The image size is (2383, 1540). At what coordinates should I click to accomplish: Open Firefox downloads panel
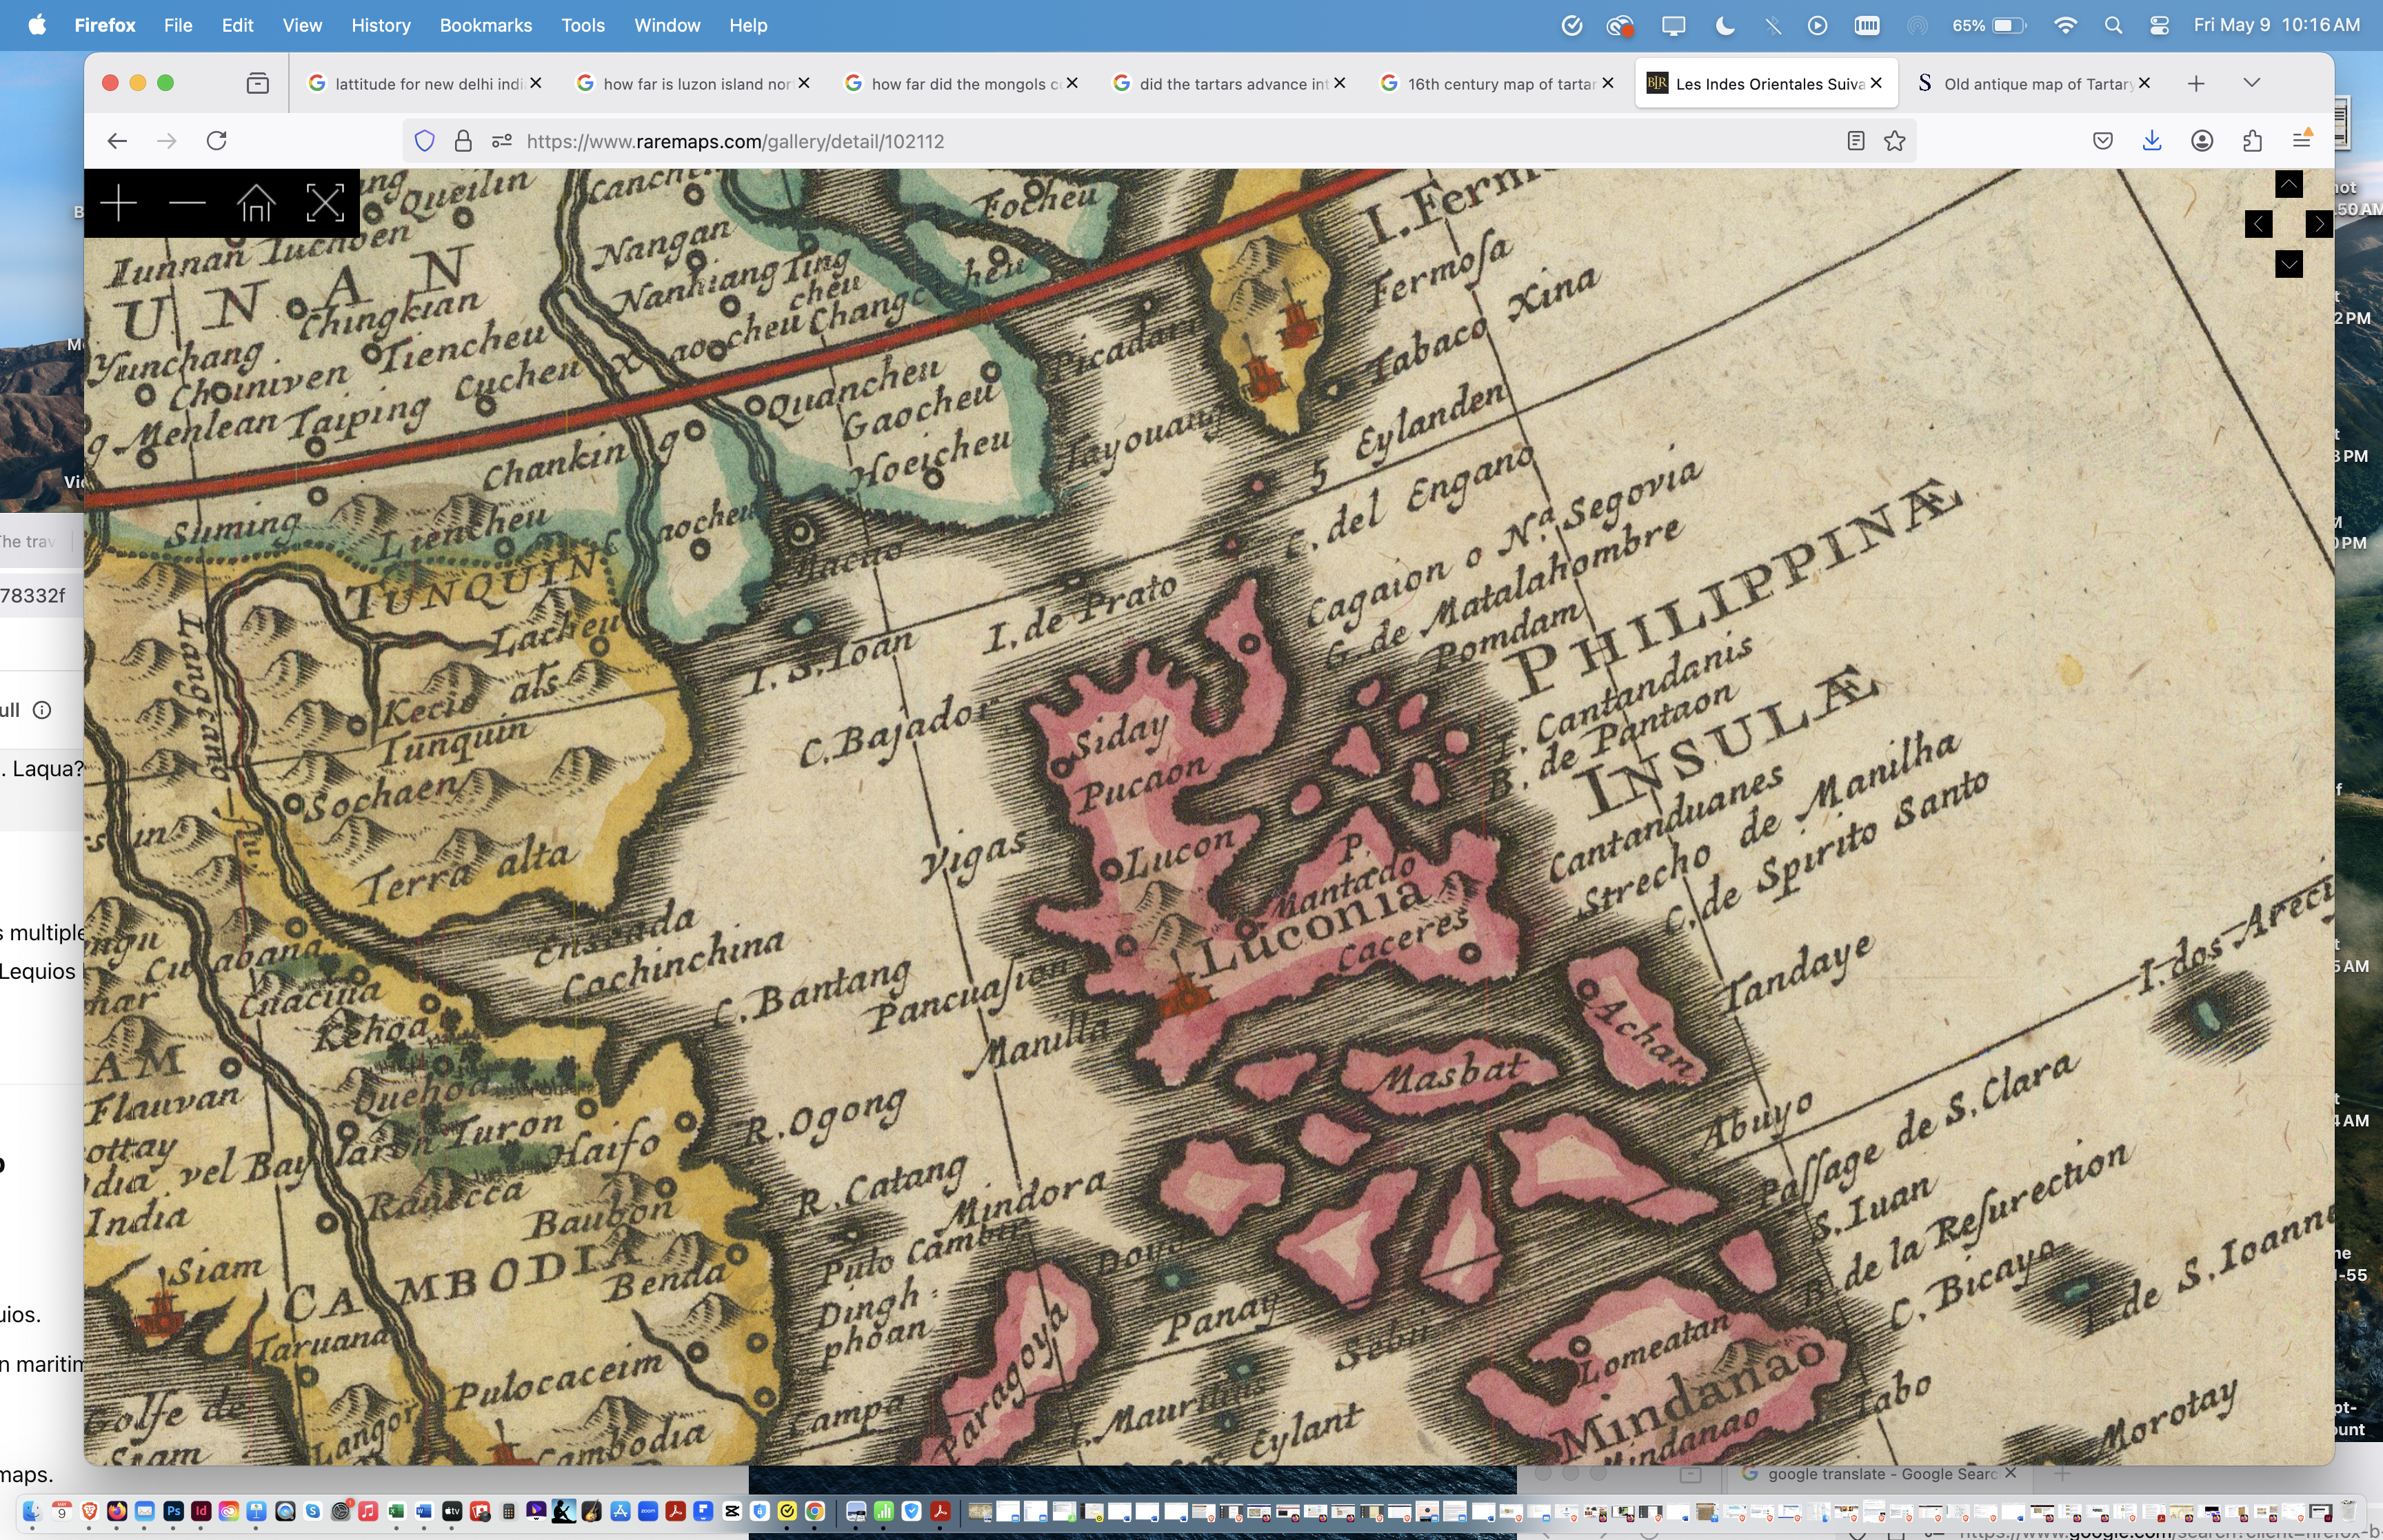[2152, 141]
